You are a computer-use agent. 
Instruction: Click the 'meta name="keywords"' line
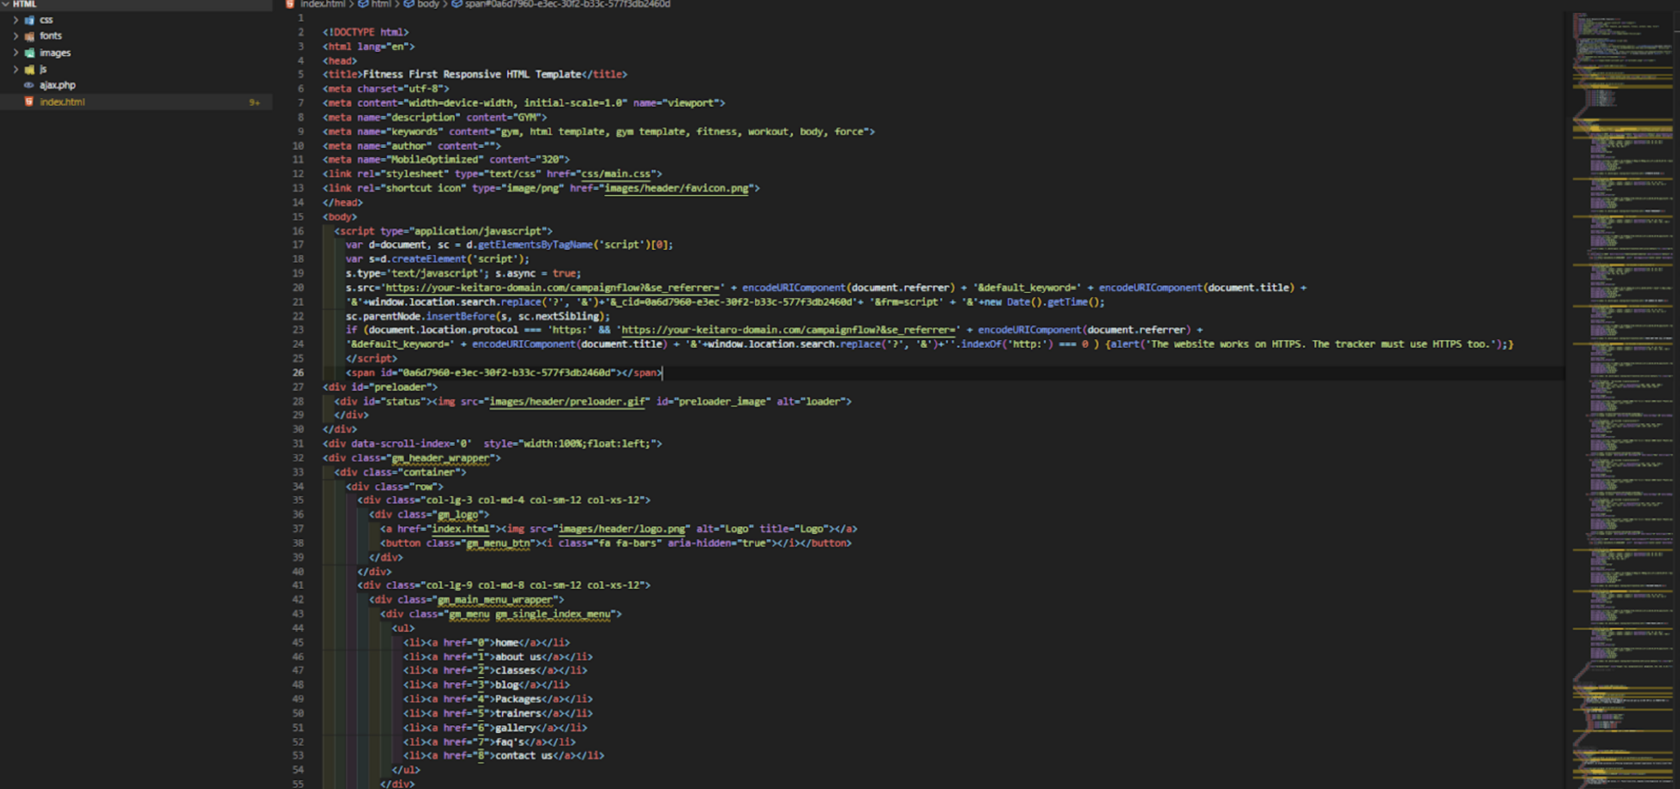(x=599, y=131)
